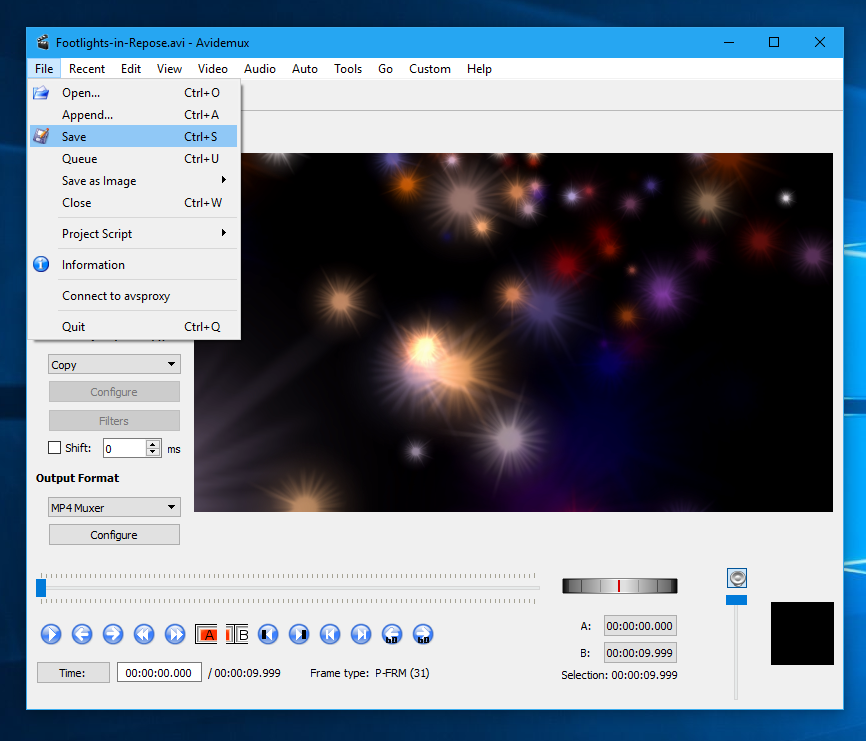Click the Shift milliseconds input field

(x=125, y=448)
